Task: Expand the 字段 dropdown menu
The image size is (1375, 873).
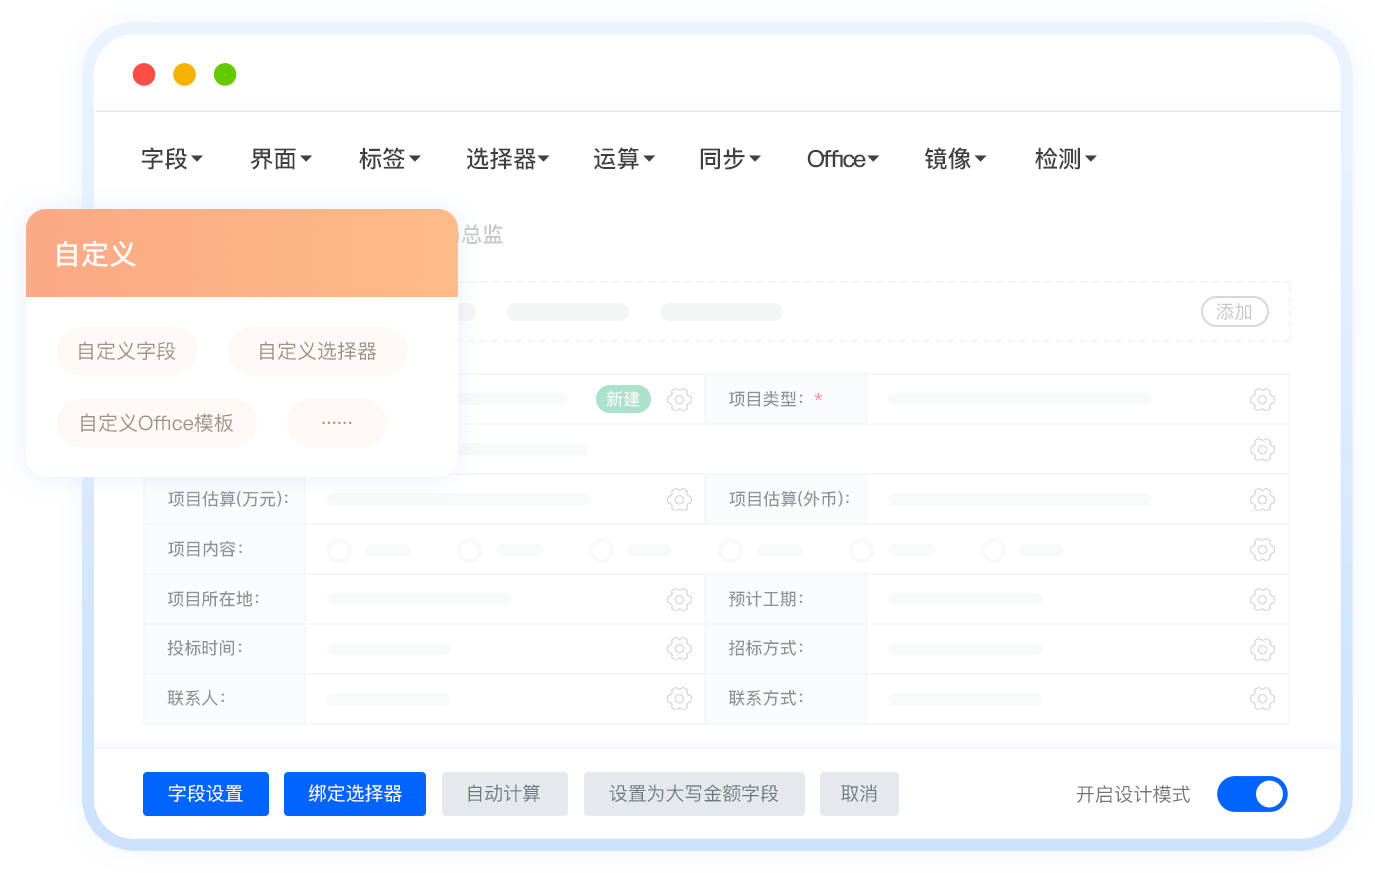Action: coord(172,159)
